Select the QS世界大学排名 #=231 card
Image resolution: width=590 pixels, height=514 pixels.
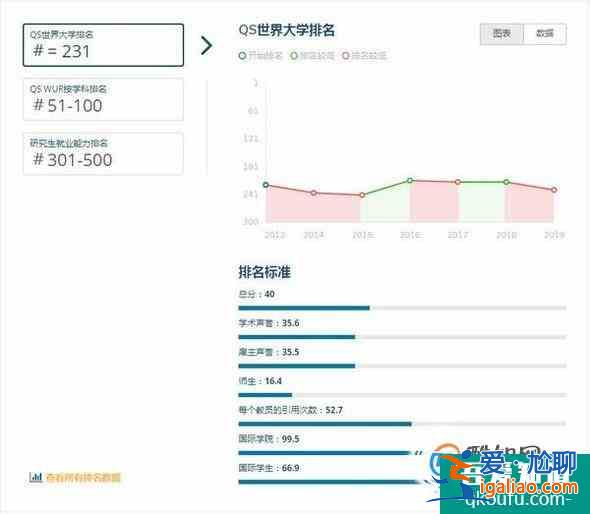point(103,45)
